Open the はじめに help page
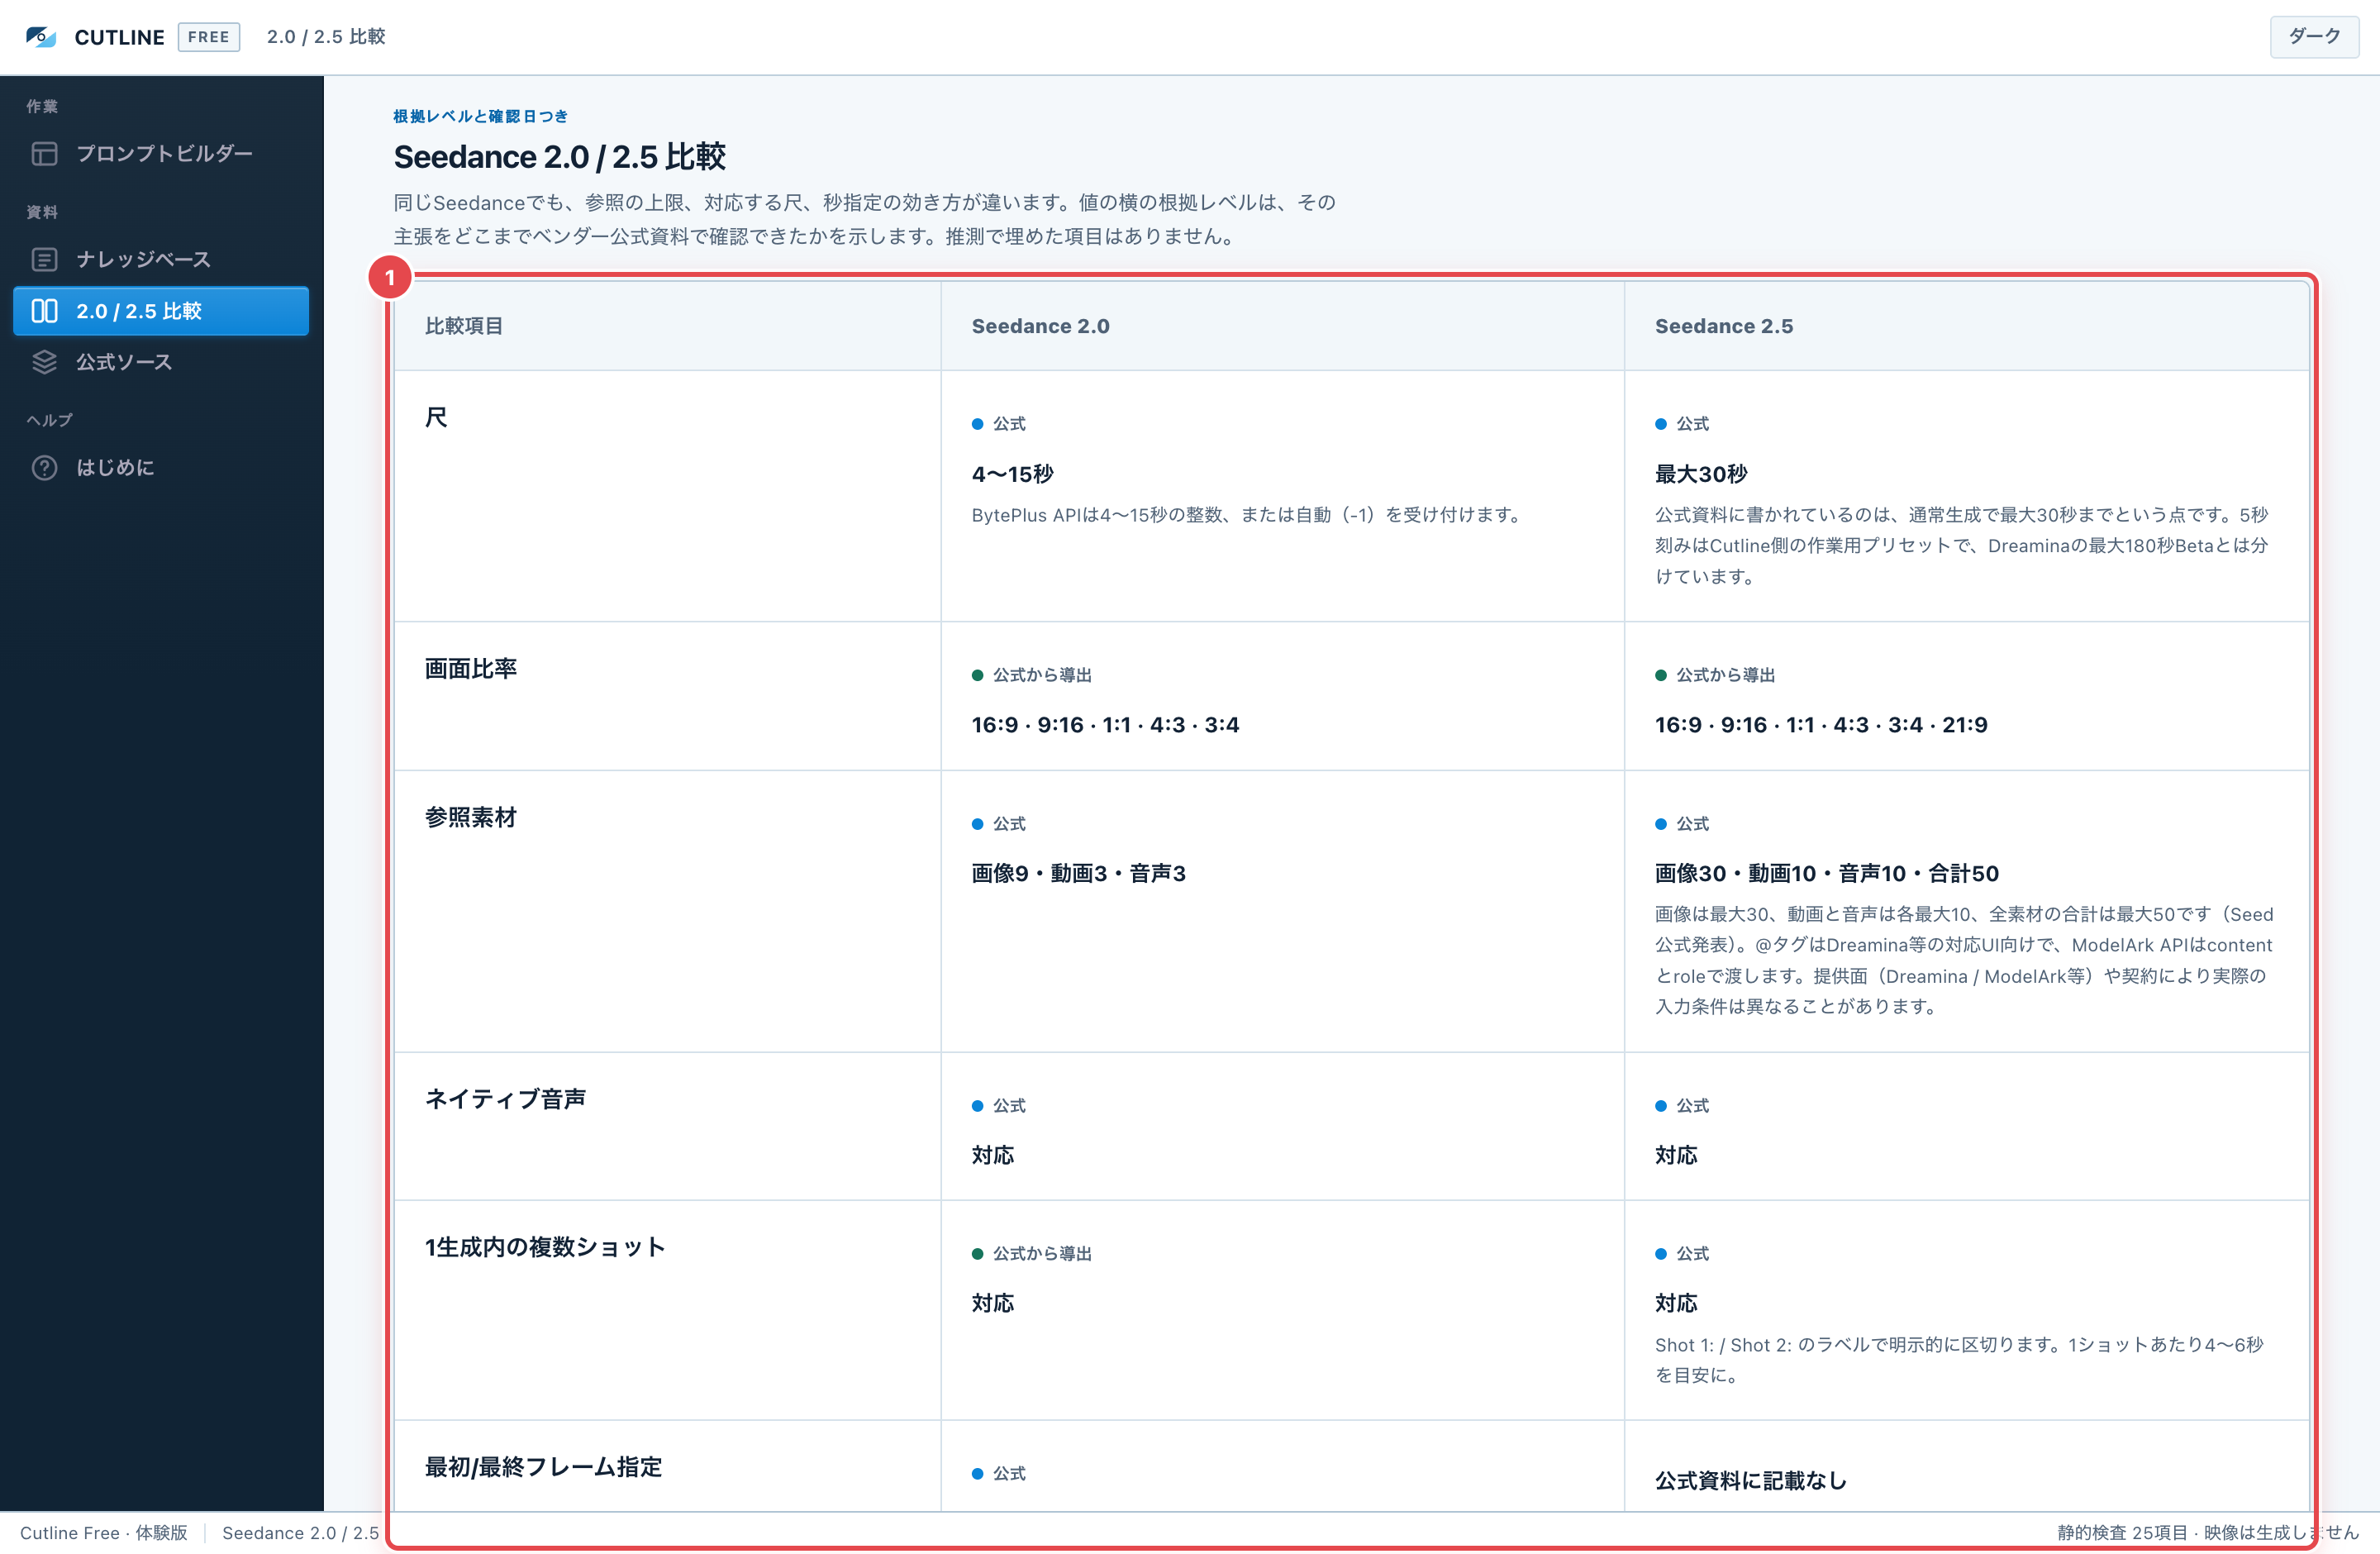The image size is (2380, 1554). (x=161, y=467)
